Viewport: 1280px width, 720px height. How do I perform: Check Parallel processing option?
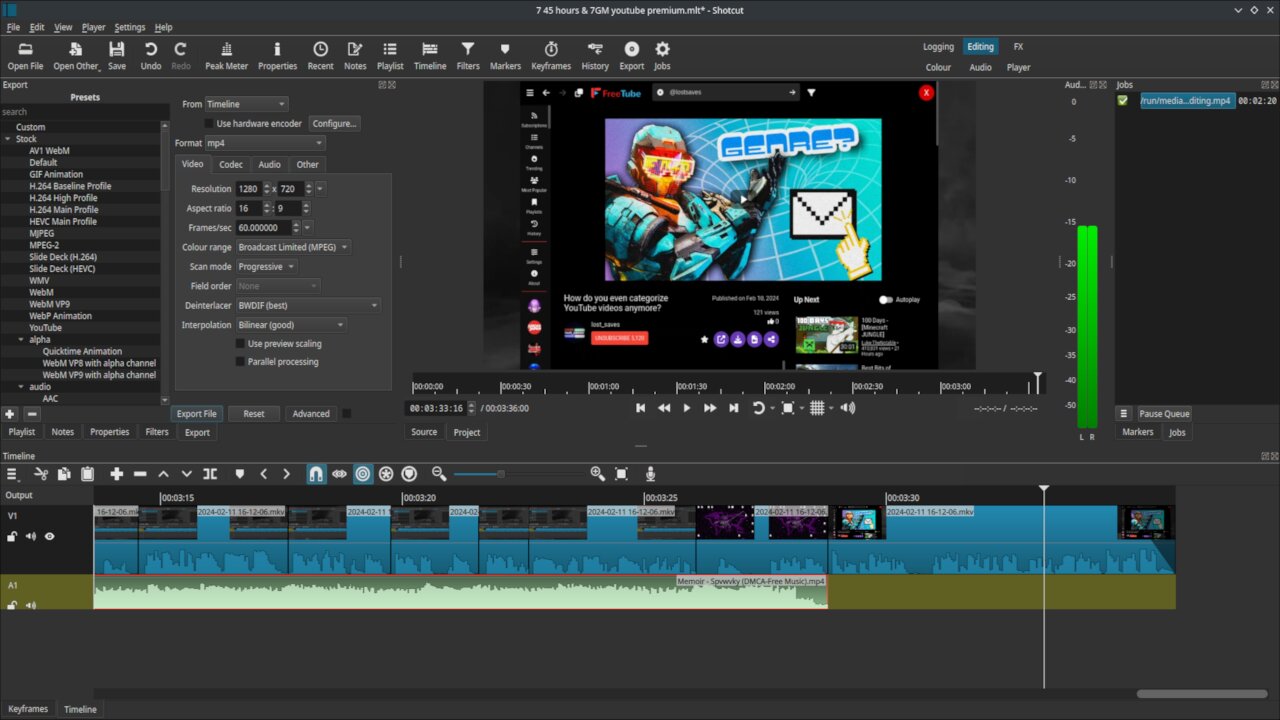click(x=240, y=362)
